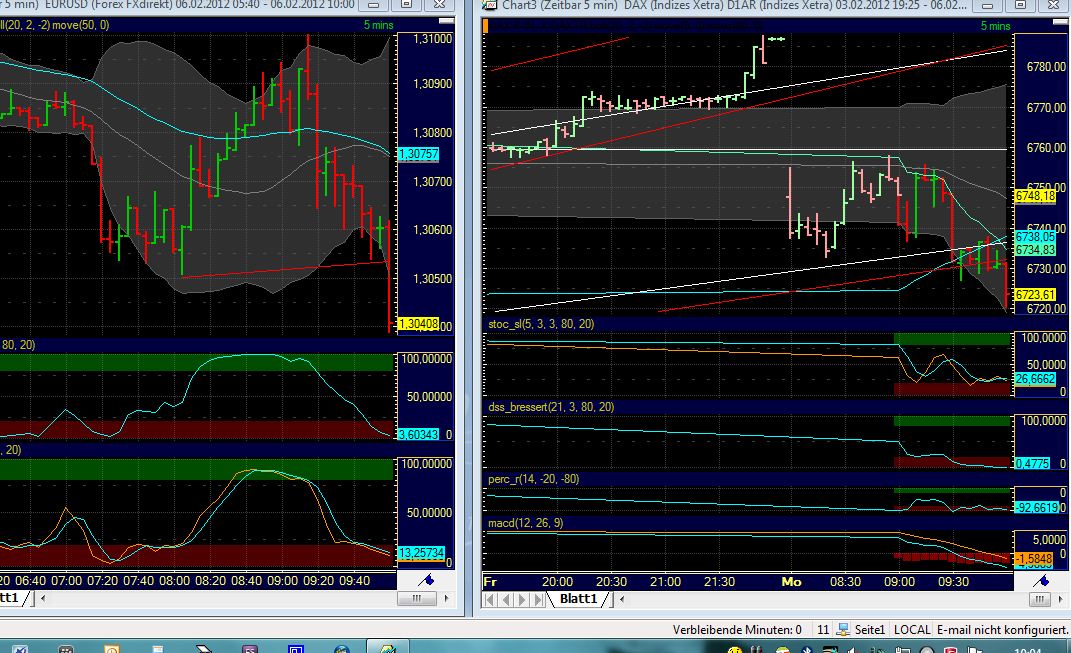The height and width of the screenshot is (653, 1071).
Task: Click the right sheet navigation arrow on DAX chart
Action: 522,600
